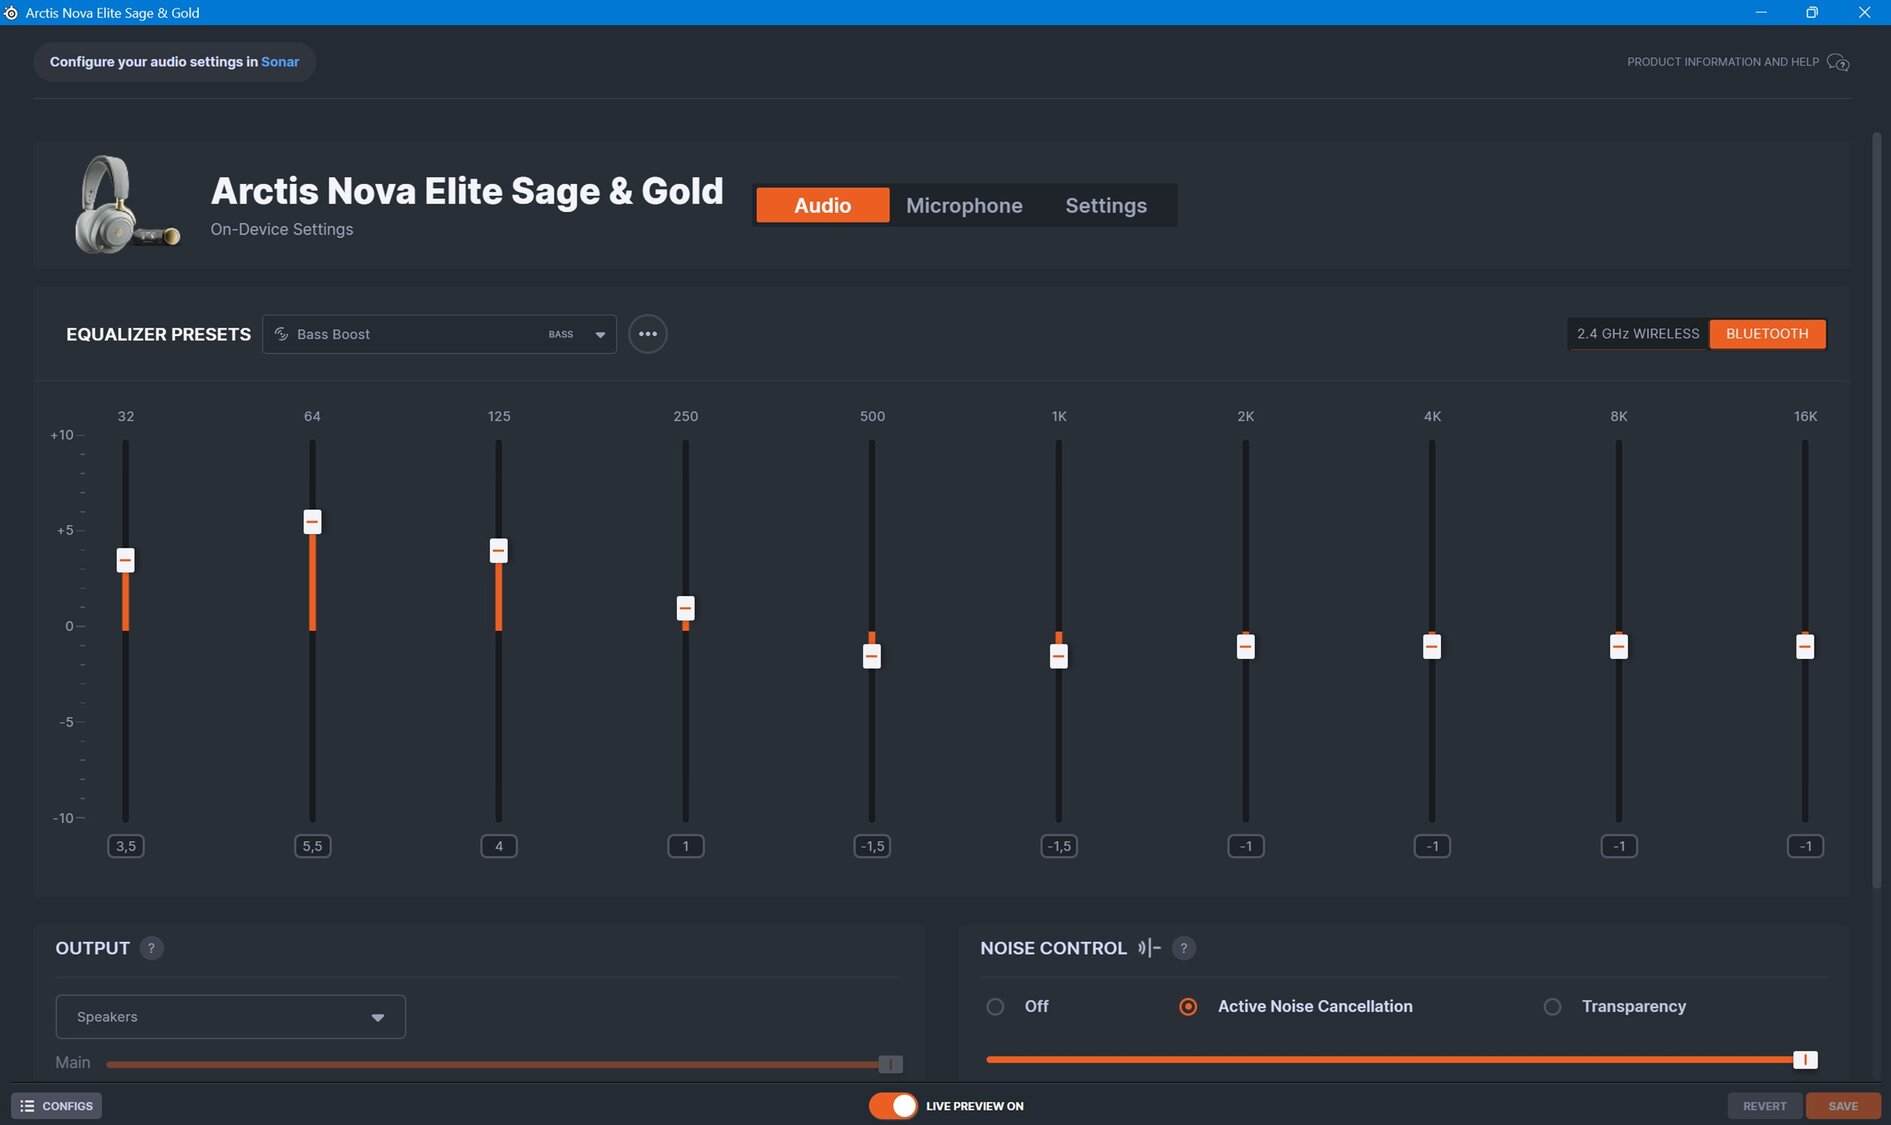Click the product information help chat icon
The width and height of the screenshot is (1891, 1125).
click(x=1837, y=62)
